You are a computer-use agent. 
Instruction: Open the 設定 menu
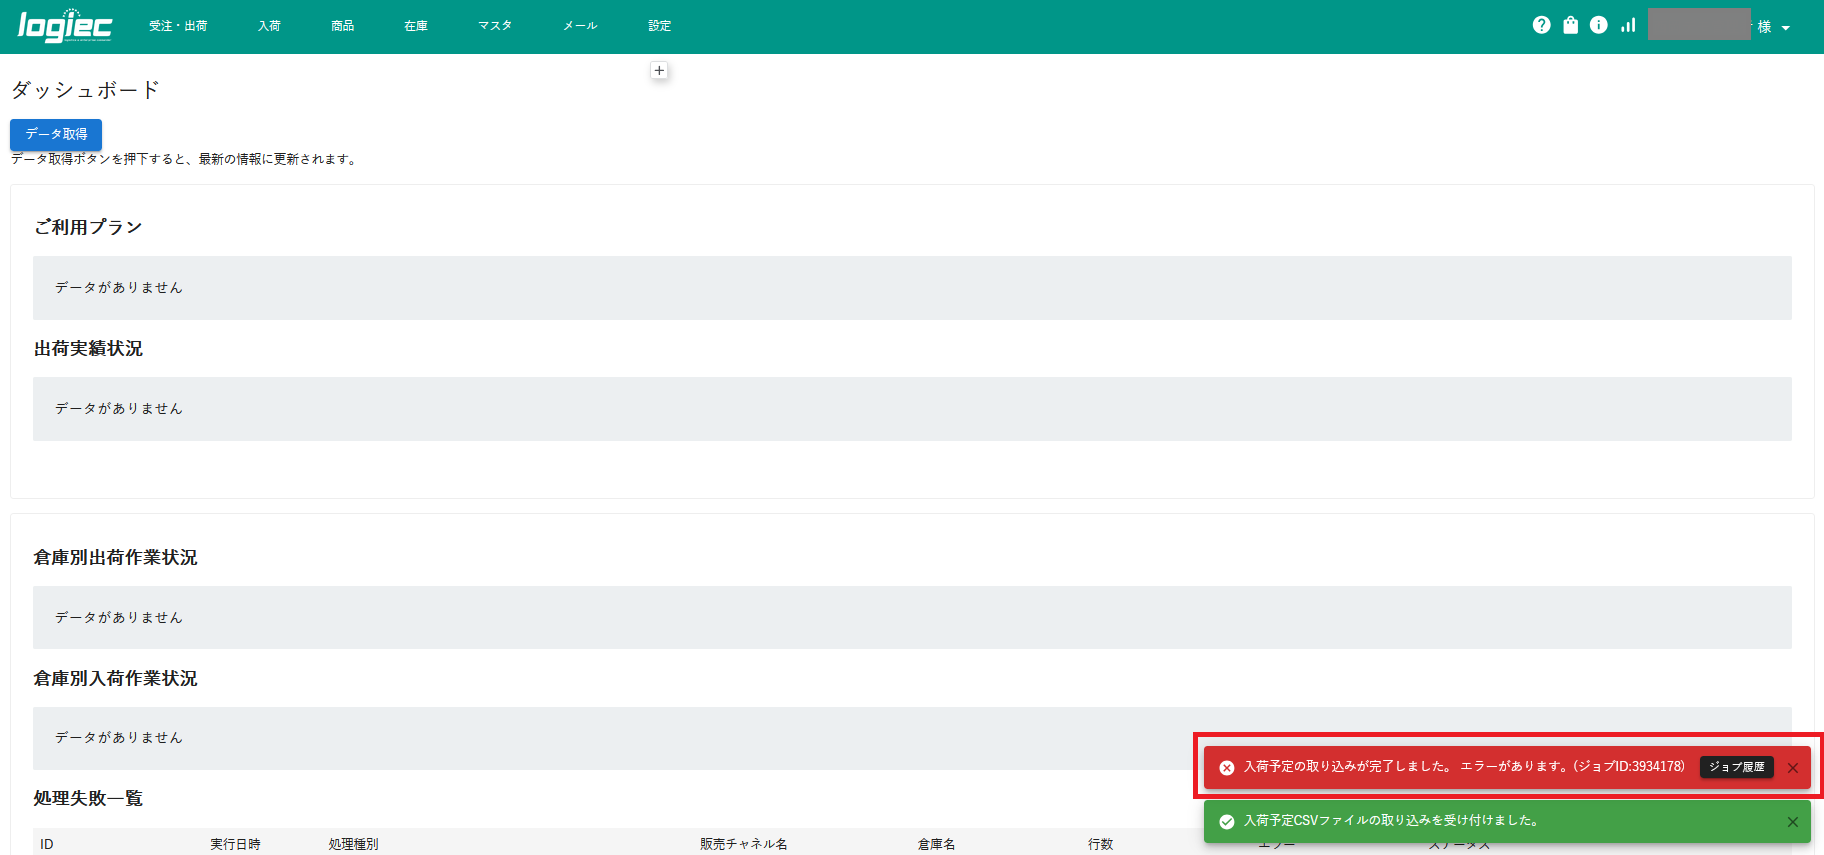(x=659, y=26)
